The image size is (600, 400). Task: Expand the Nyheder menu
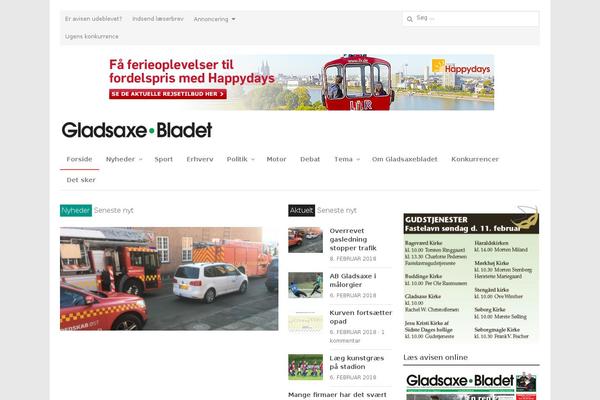pyautogui.click(x=124, y=159)
